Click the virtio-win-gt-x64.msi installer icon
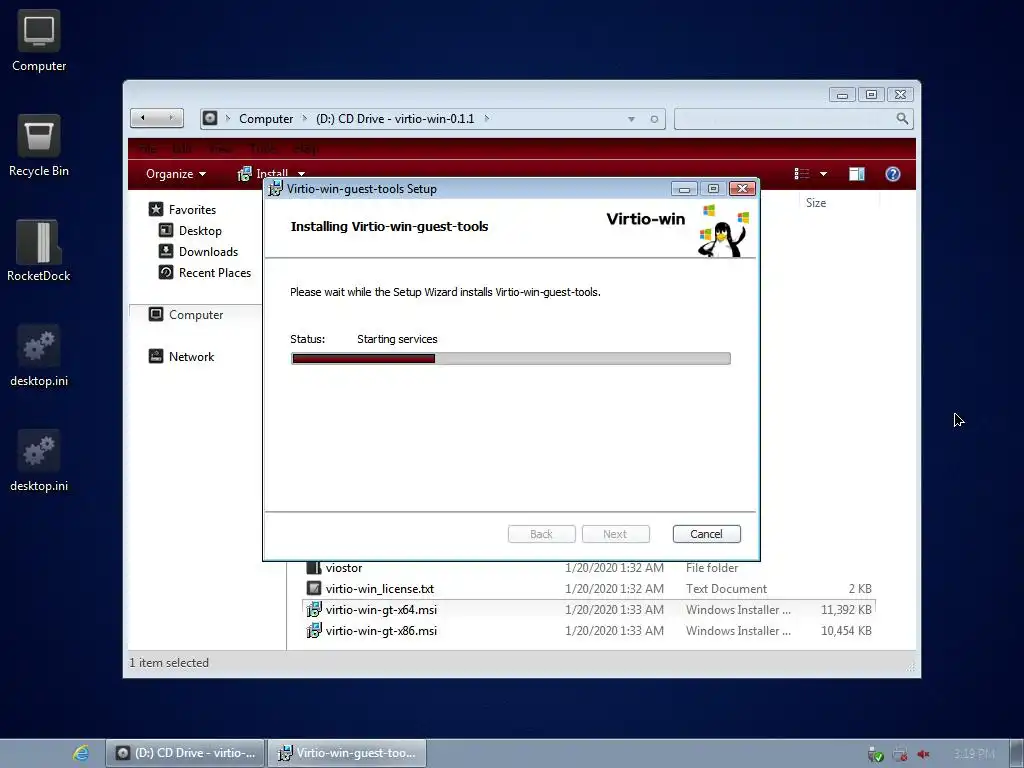 point(314,609)
